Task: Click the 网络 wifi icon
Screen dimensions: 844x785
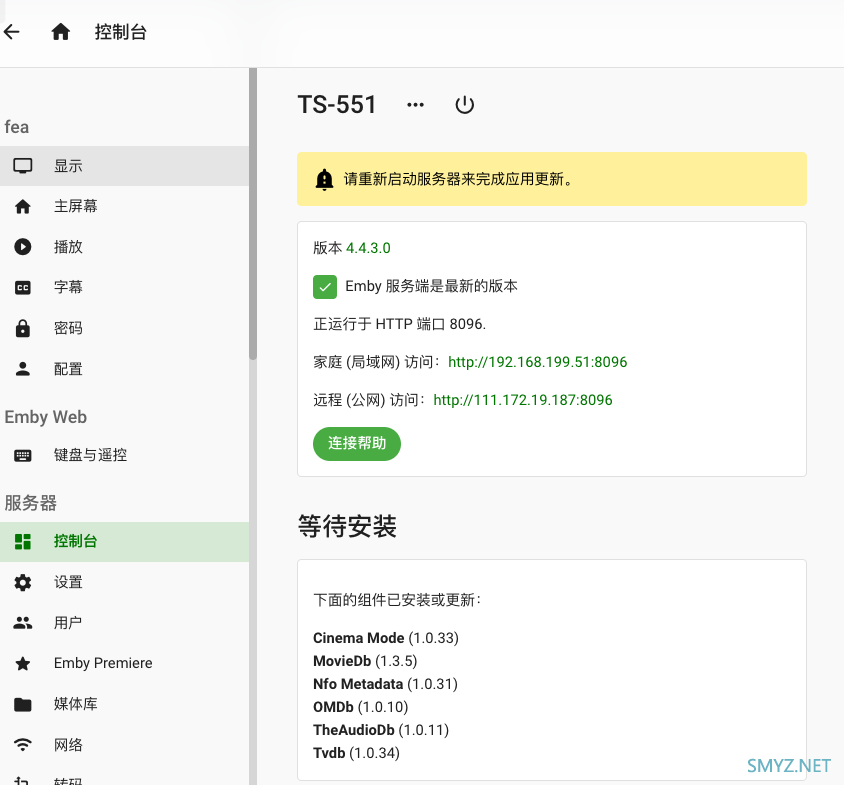Action: [23, 745]
